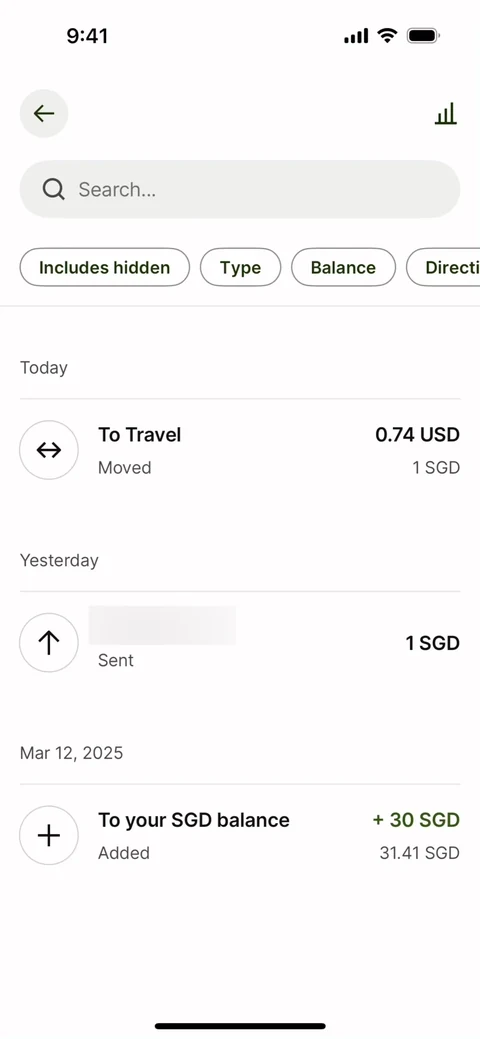Tap the back arrow icon
The image size is (480, 1039).
pyautogui.click(x=44, y=113)
